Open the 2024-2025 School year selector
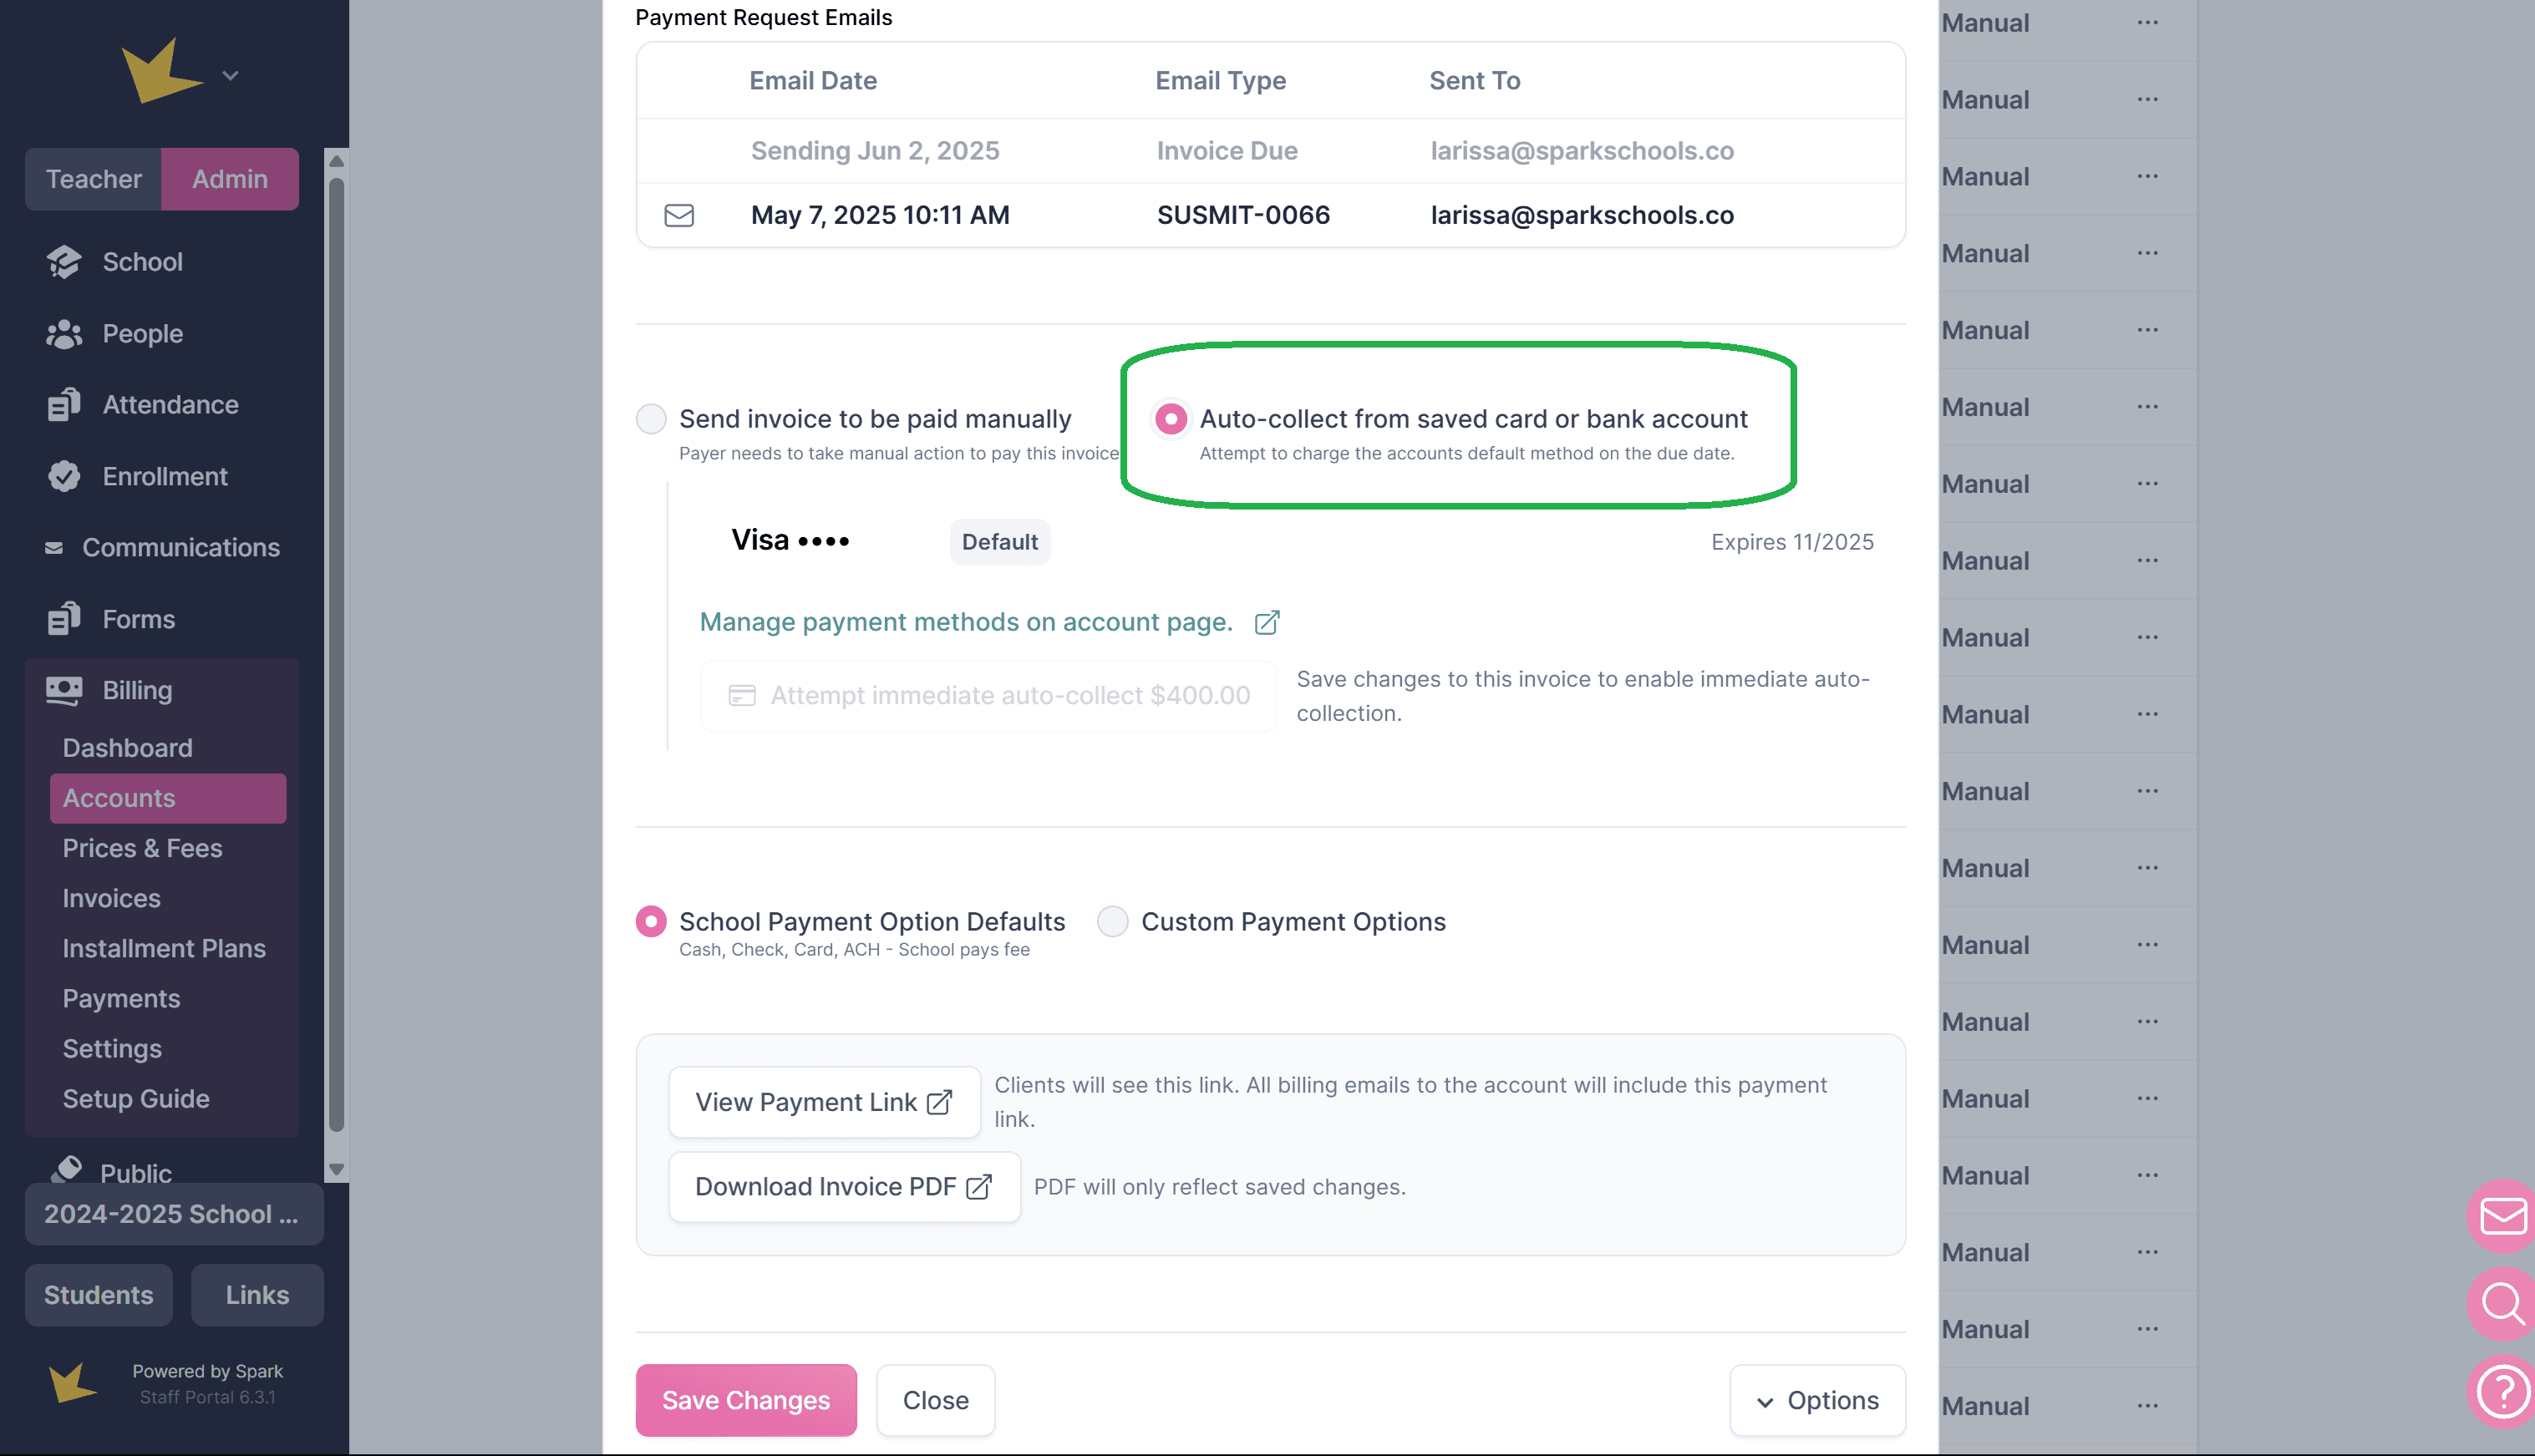This screenshot has width=2535, height=1456. pos(173,1214)
